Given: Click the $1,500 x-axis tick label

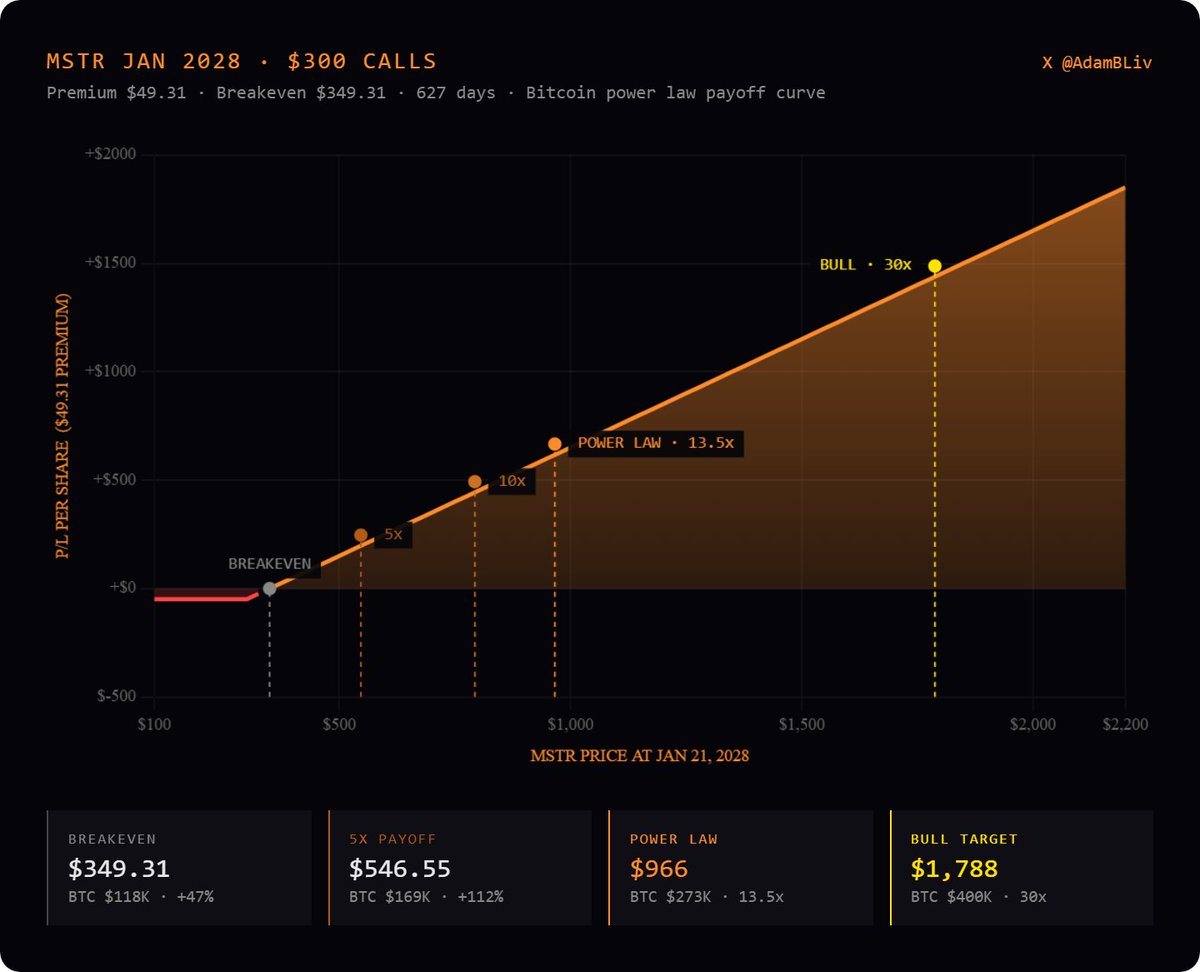Looking at the screenshot, I should point(801,724).
